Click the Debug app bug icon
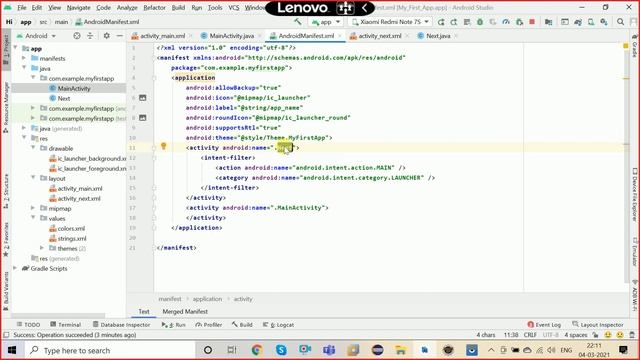This screenshot has width=640, height=360. [x=480, y=22]
